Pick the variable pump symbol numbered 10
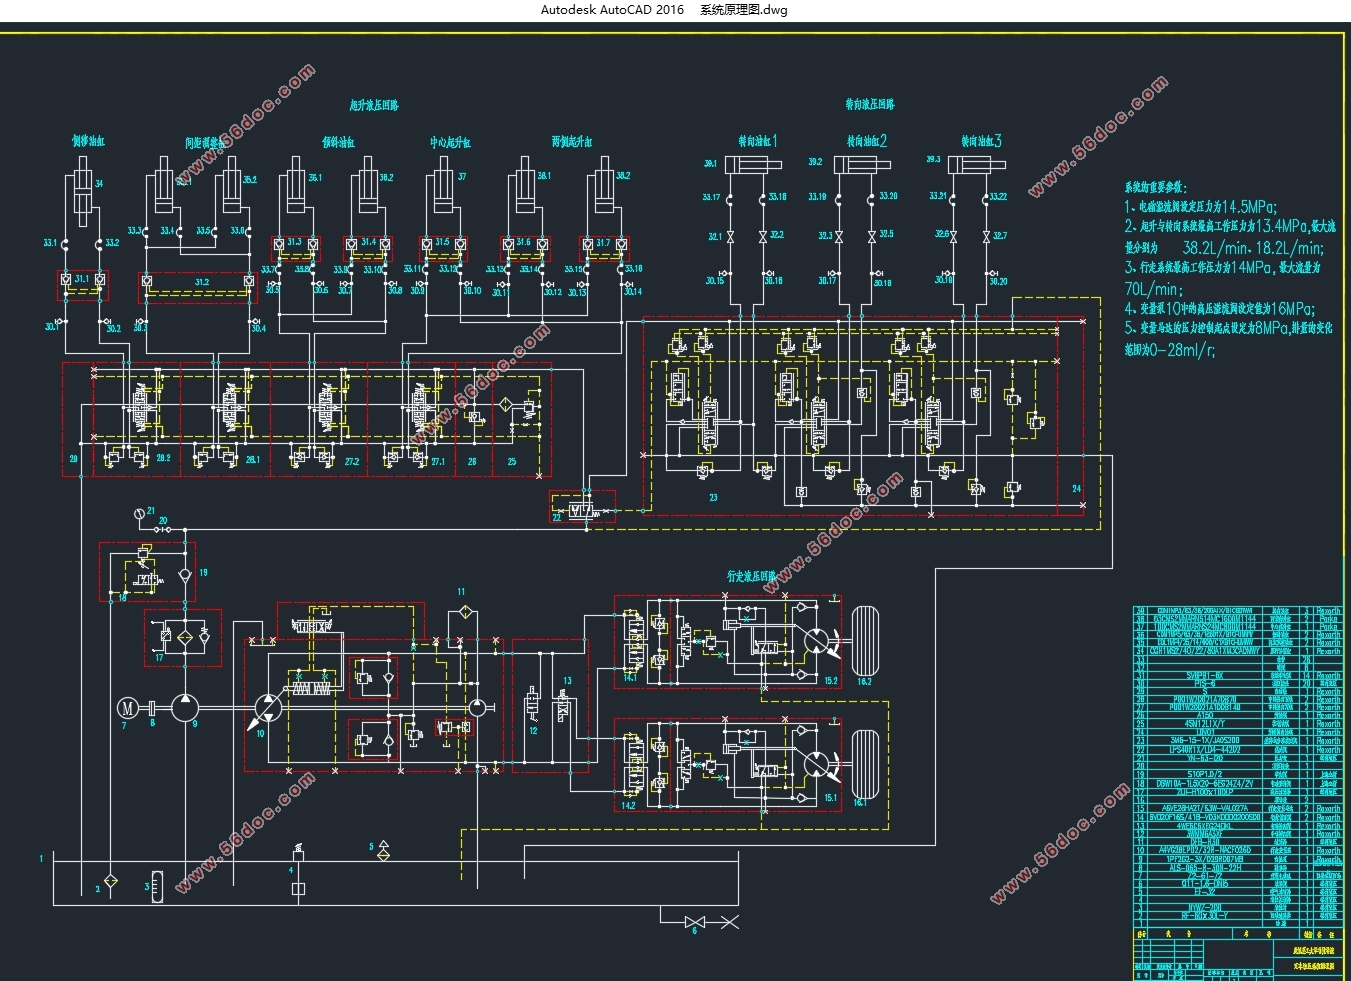Screen dimensions: 1351x981 [x=266, y=708]
